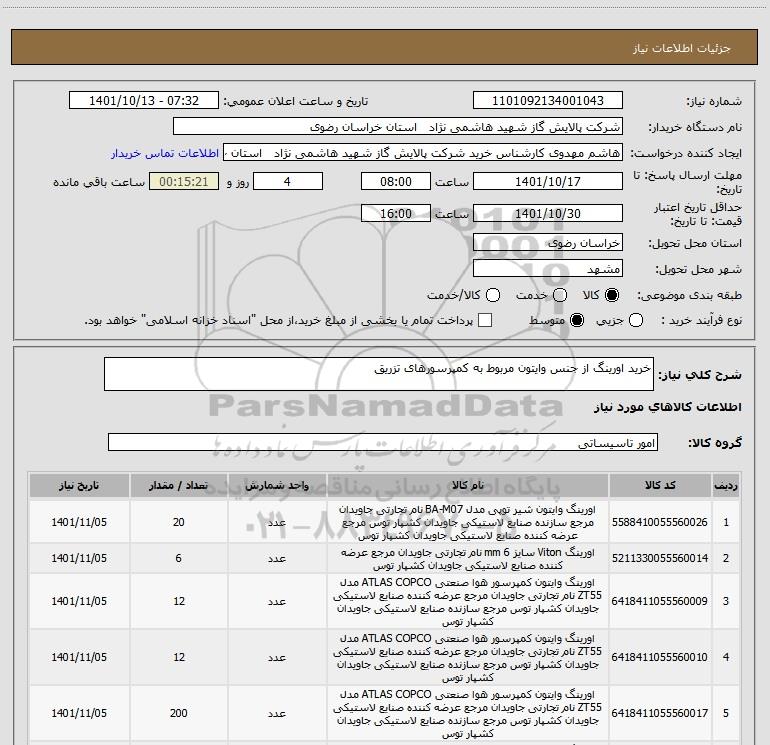Click the buyer organization name field
Screen dimensions: 770x745
coord(397,128)
